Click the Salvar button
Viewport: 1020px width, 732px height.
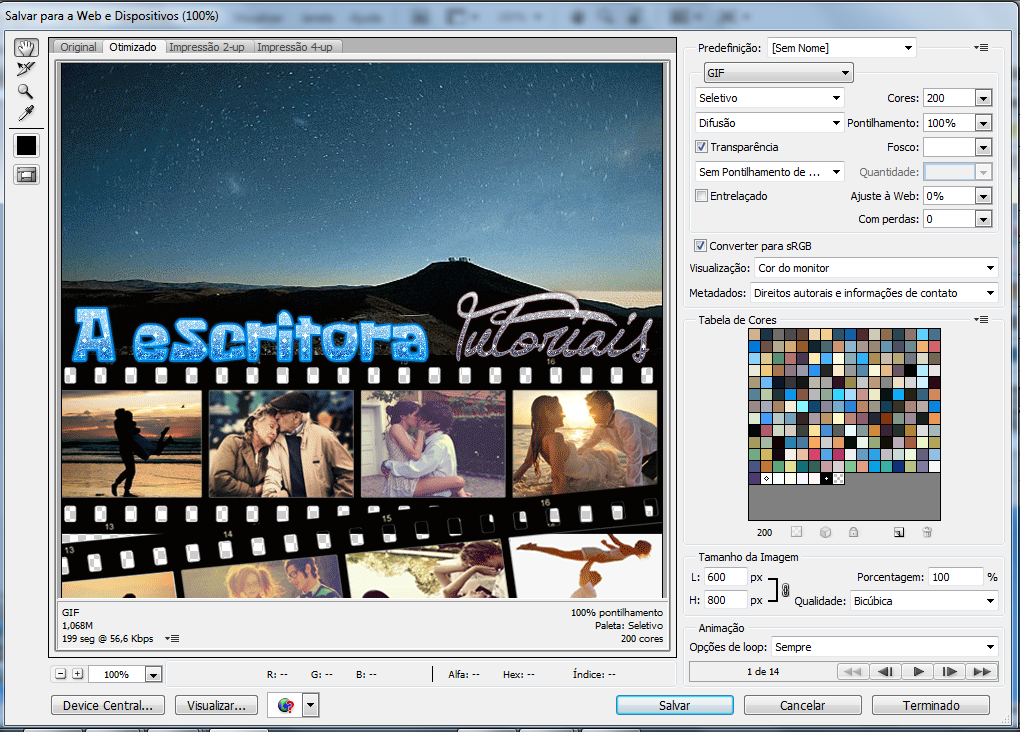674,705
